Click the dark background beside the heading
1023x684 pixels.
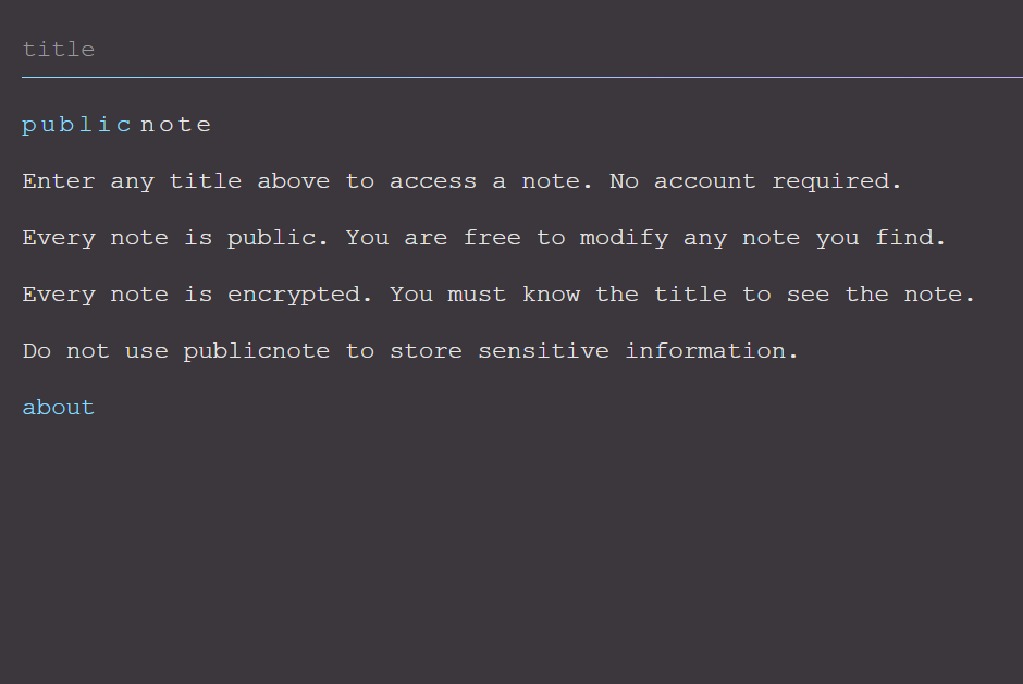pos(600,123)
